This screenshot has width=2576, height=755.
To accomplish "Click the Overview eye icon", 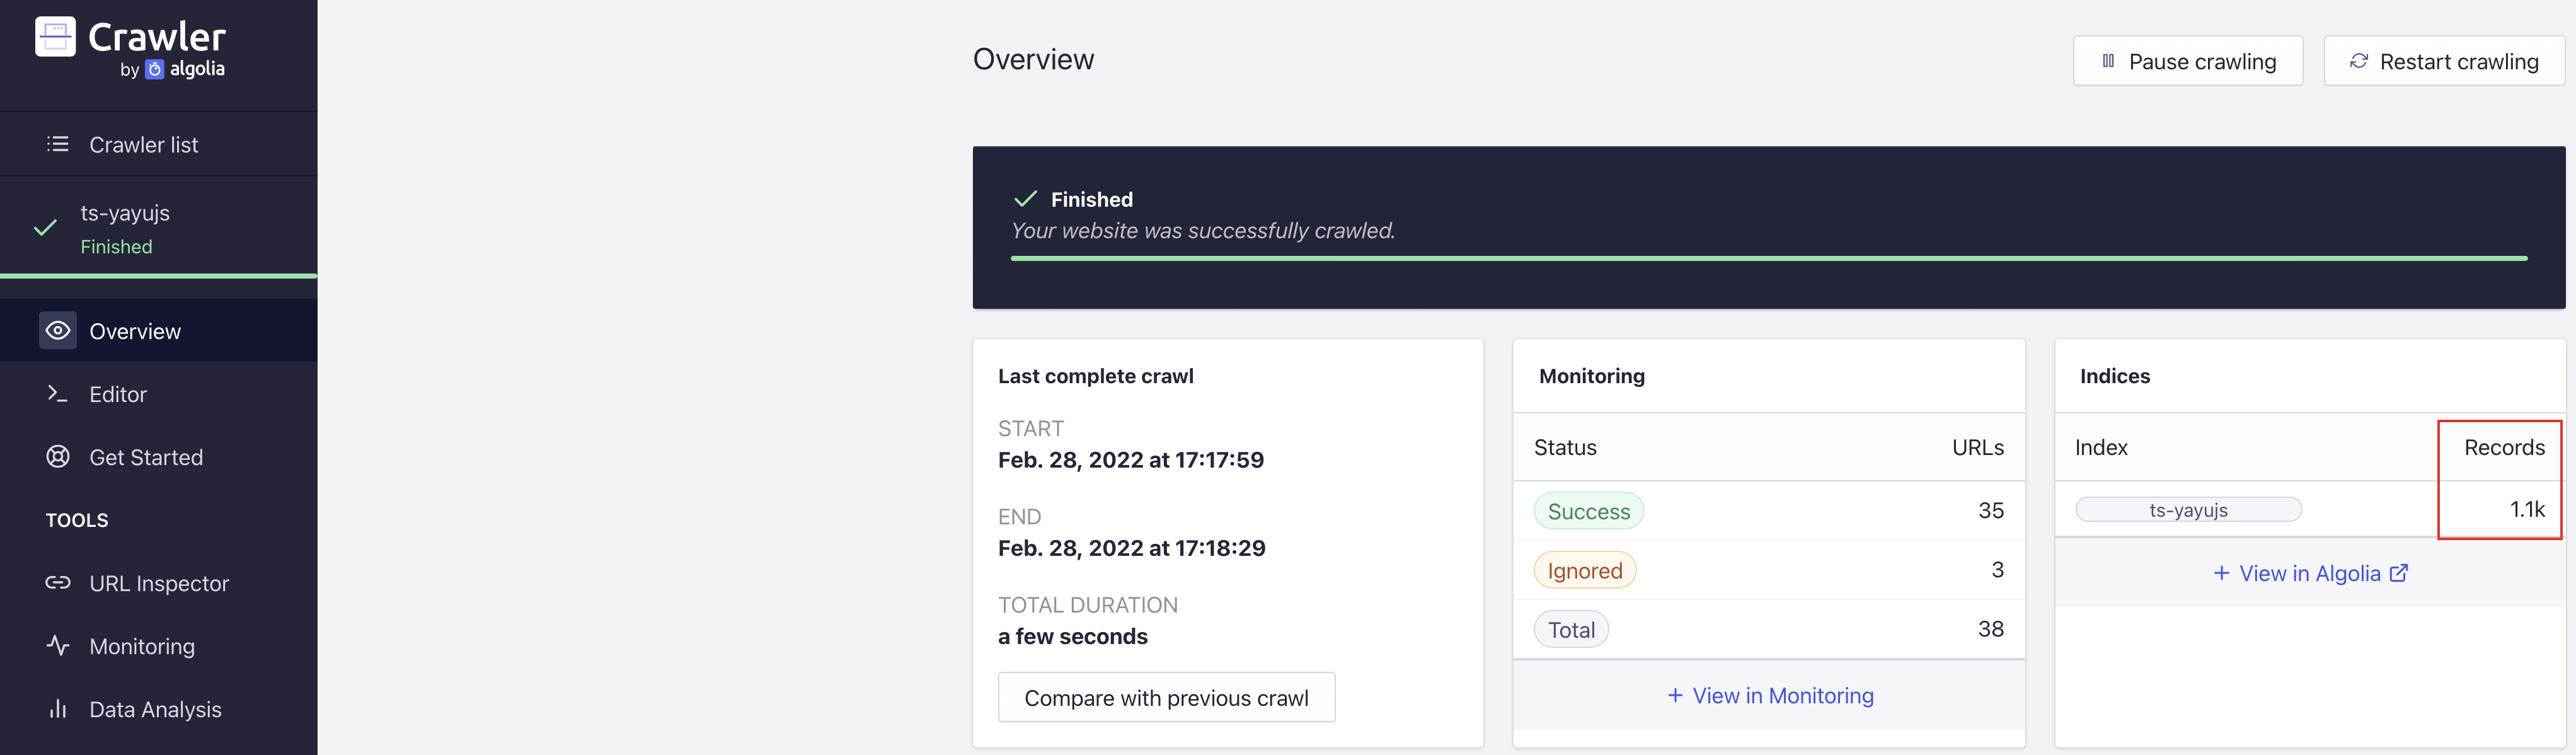I will [x=58, y=330].
